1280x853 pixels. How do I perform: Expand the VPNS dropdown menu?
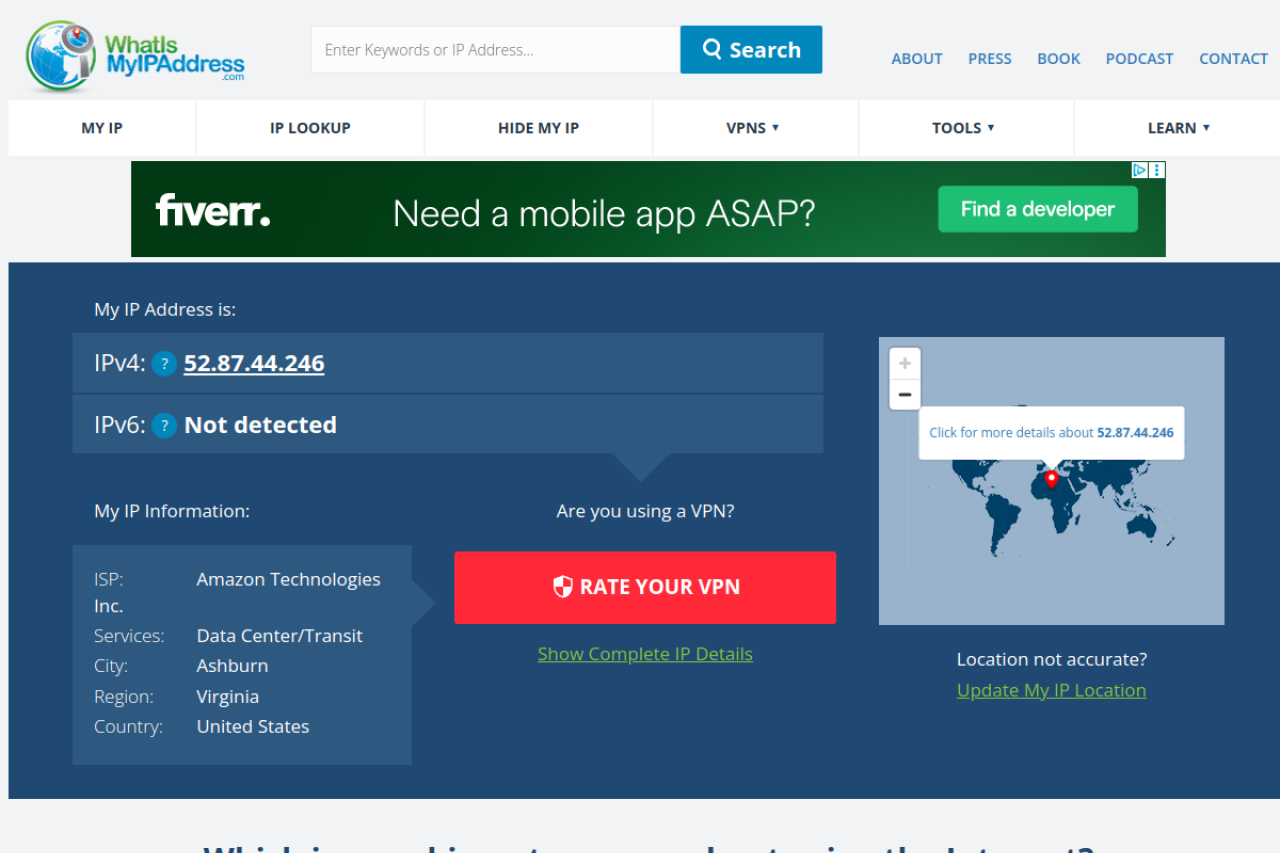click(754, 128)
